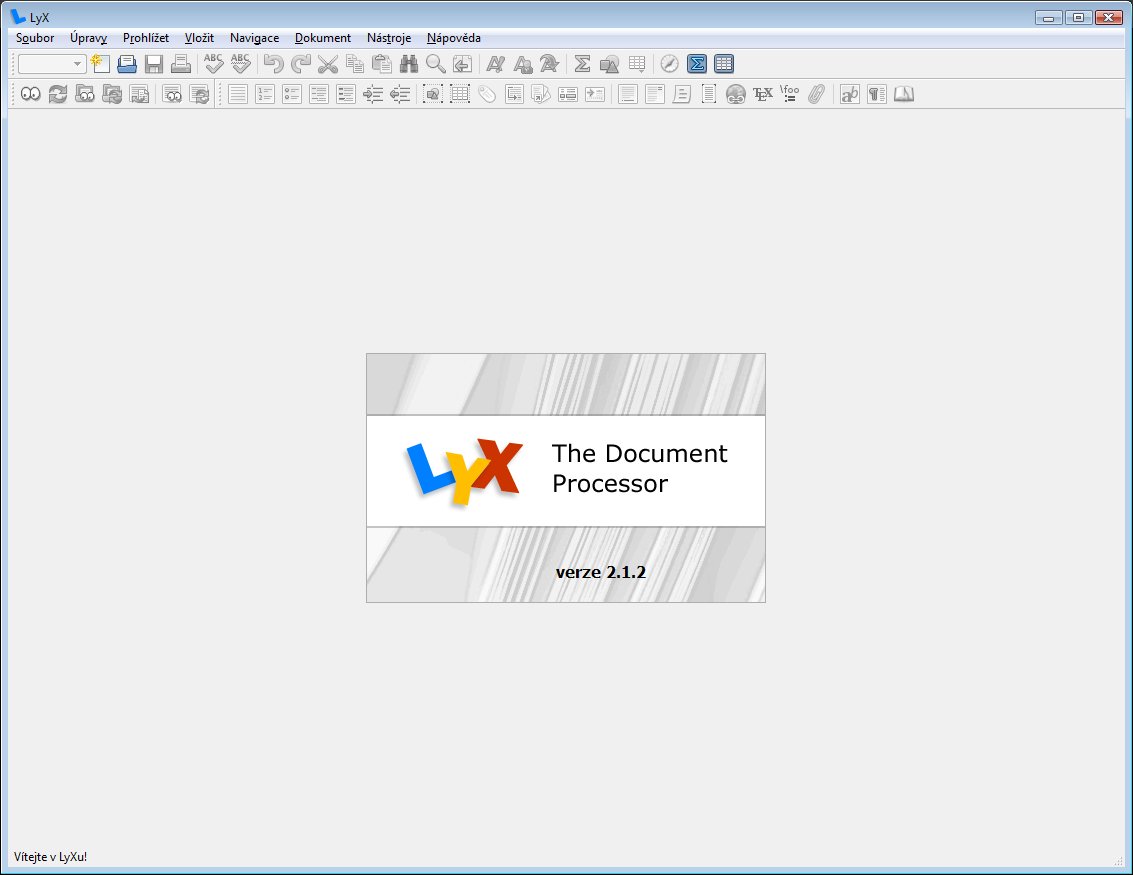Insert figure float icon
The width and height of the screenshot is (1133, 875).
(x=433, y=94)
